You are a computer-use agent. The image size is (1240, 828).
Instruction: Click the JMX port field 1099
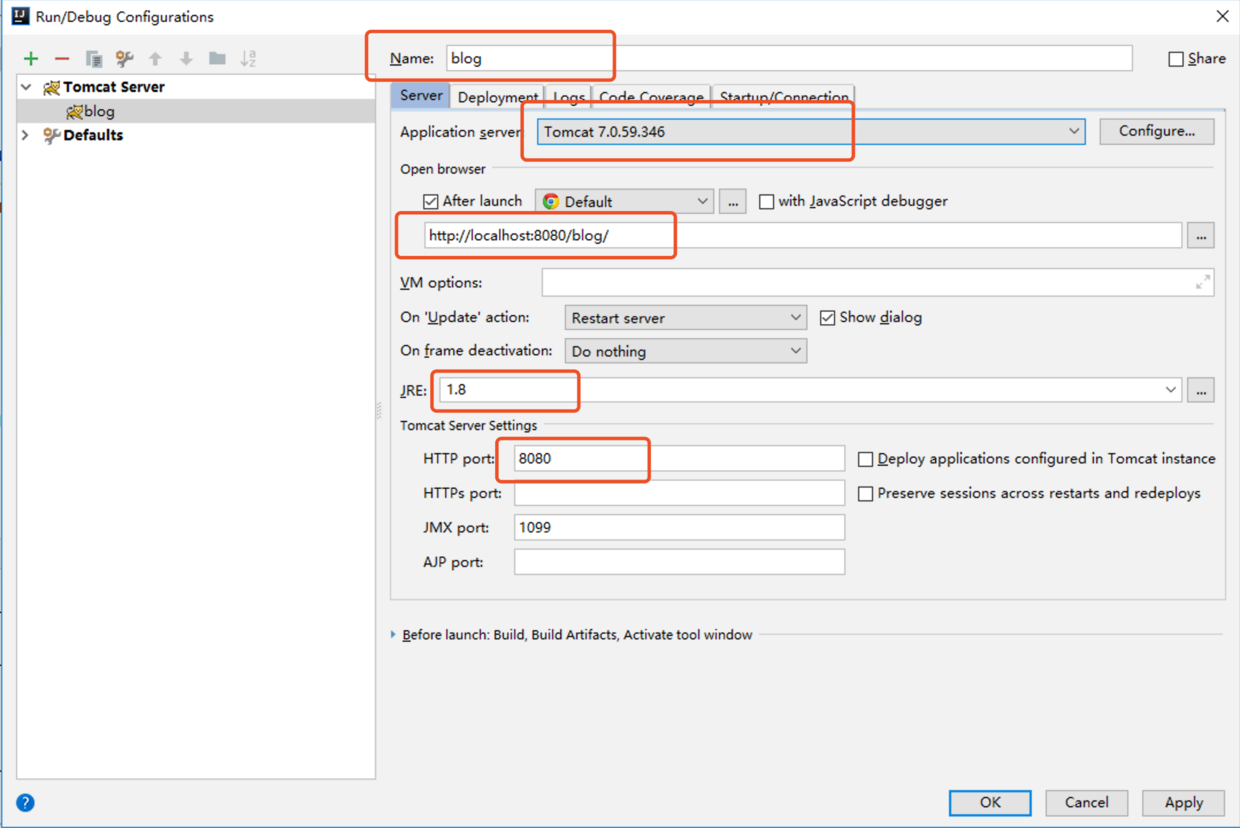click(680, 527)
